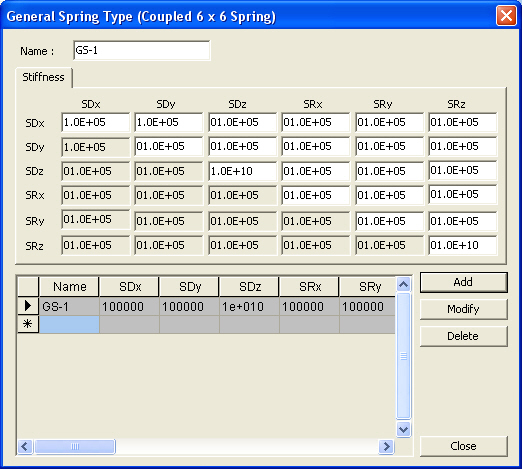Select the GS-1 cell in the table
The image size is (522, 469).
69,306
